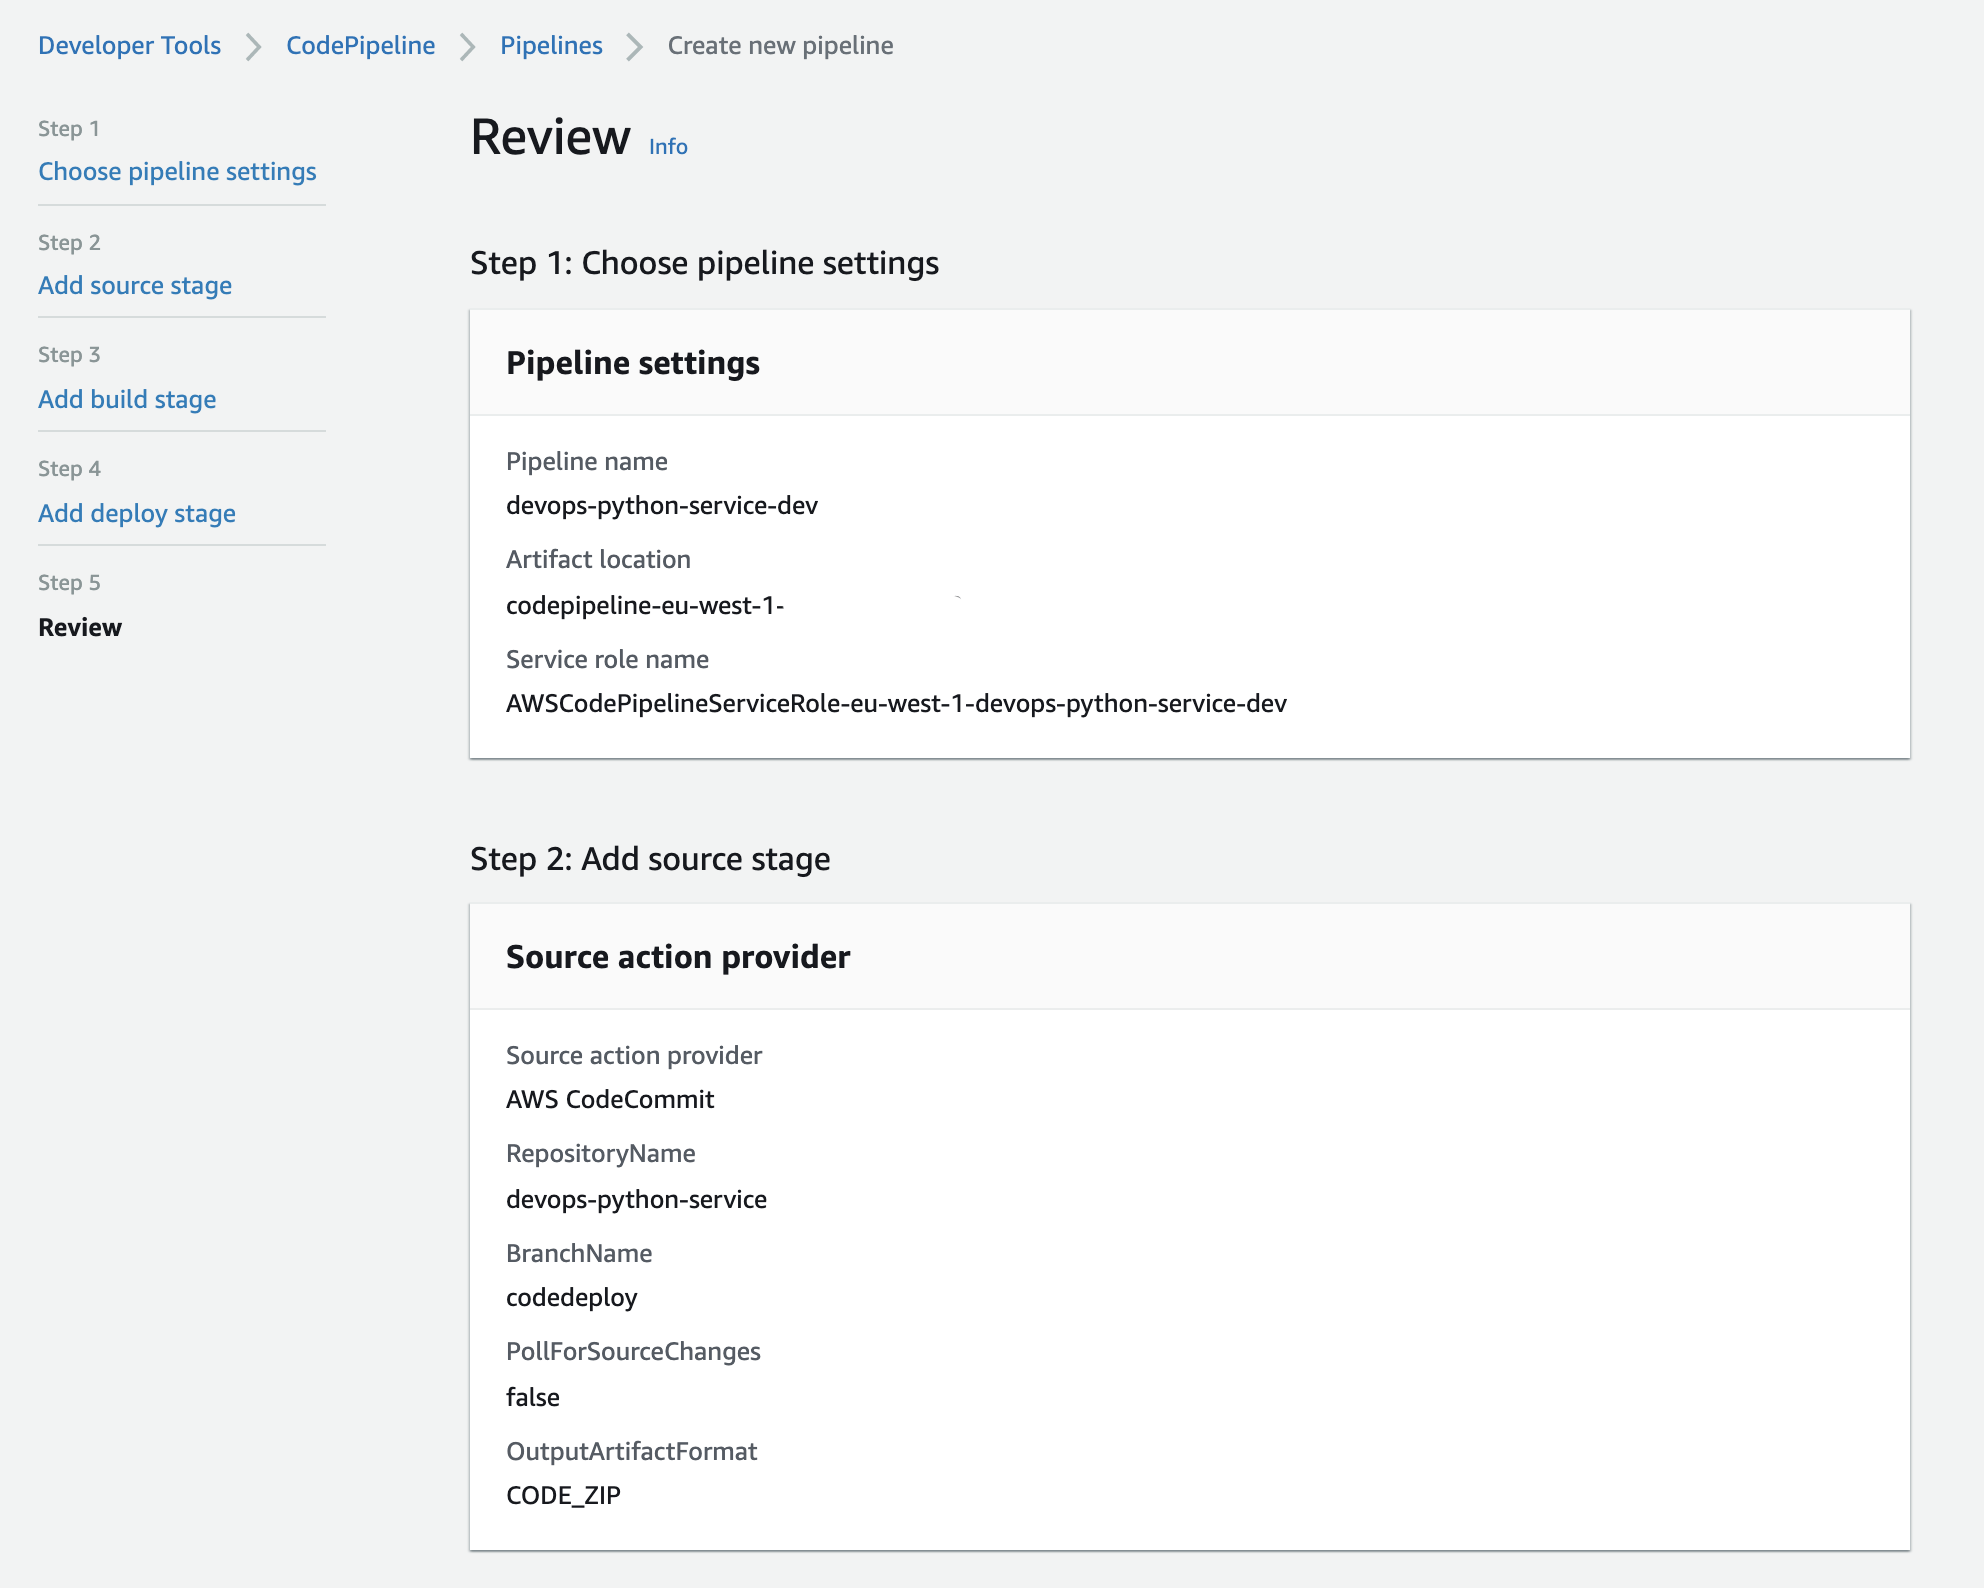Click pipeline name devops-python-service-dev value
This screenshot has width=1984, height=1588.
661,505
